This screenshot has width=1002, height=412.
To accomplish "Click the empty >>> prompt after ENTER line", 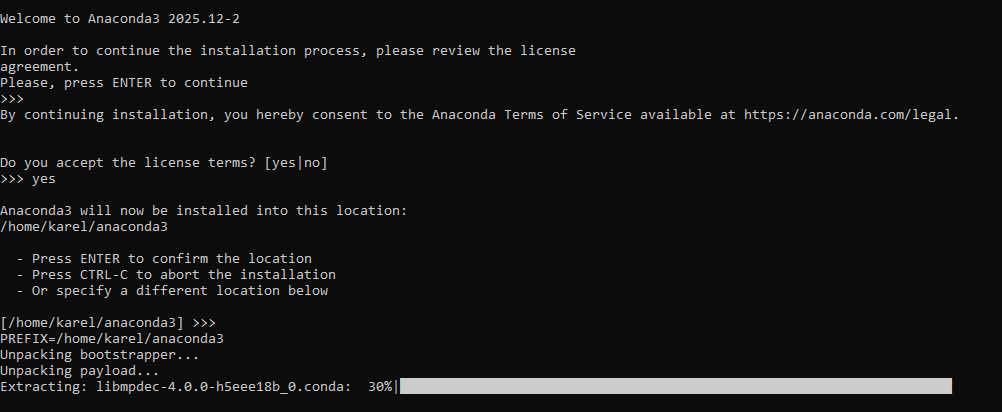I will (12, 98).
